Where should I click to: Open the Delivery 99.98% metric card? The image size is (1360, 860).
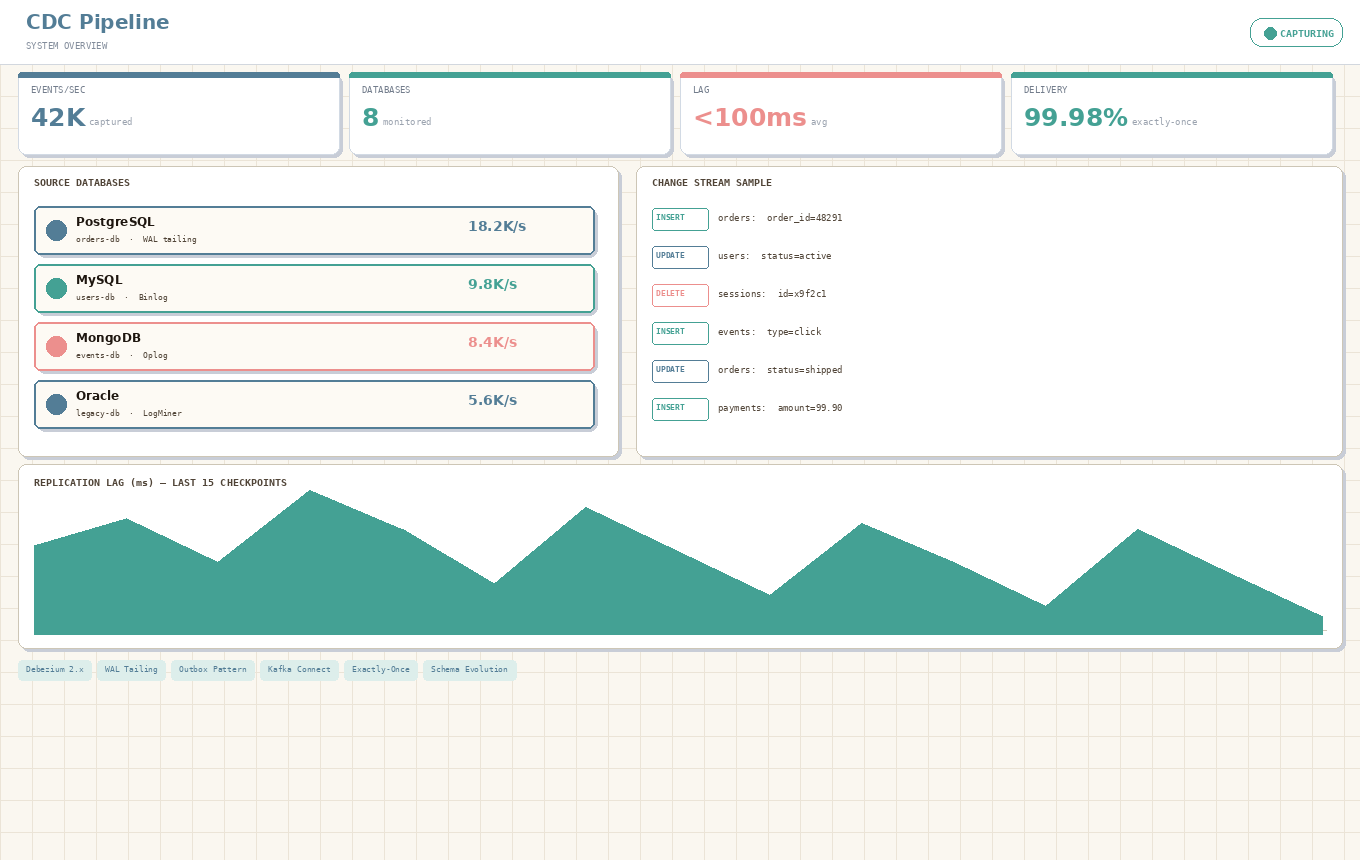tap(1172, 114)
